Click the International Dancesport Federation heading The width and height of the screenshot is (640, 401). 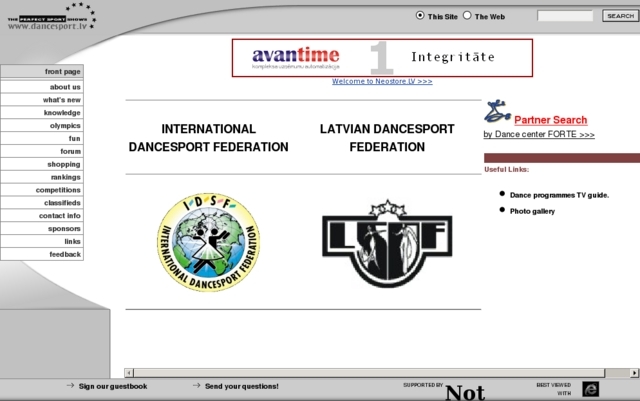click(209, 138)
